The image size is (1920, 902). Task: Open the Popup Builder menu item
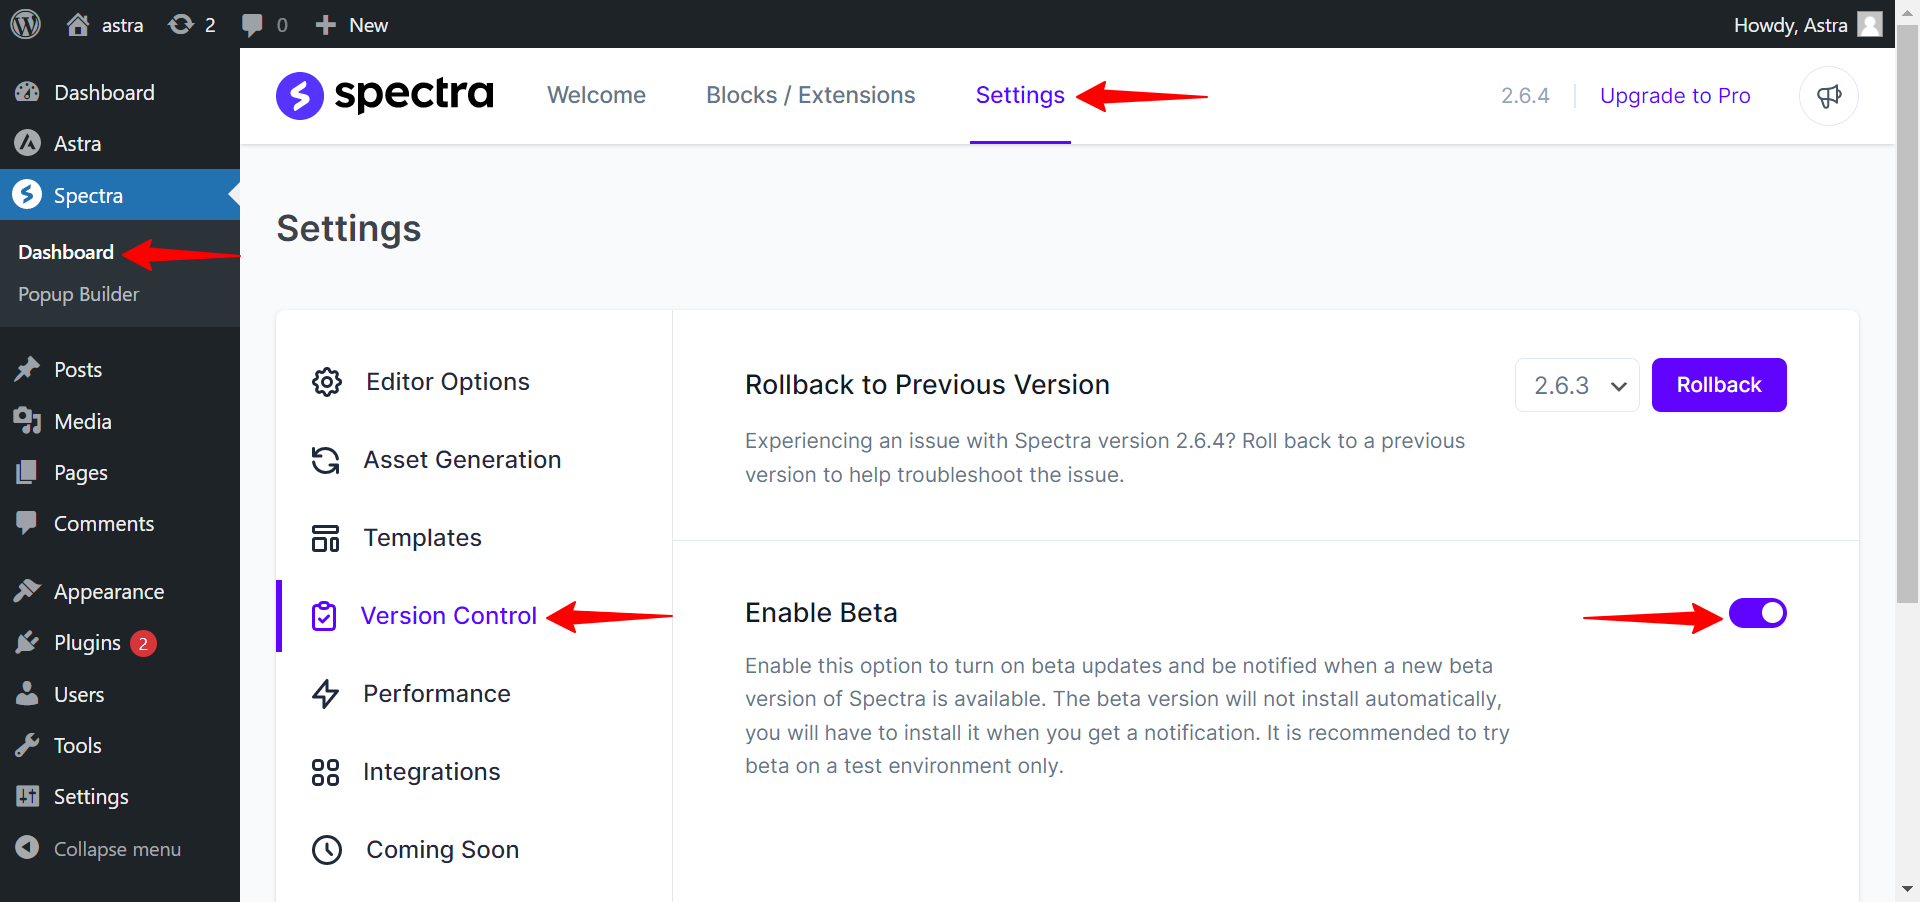point(78,293)
